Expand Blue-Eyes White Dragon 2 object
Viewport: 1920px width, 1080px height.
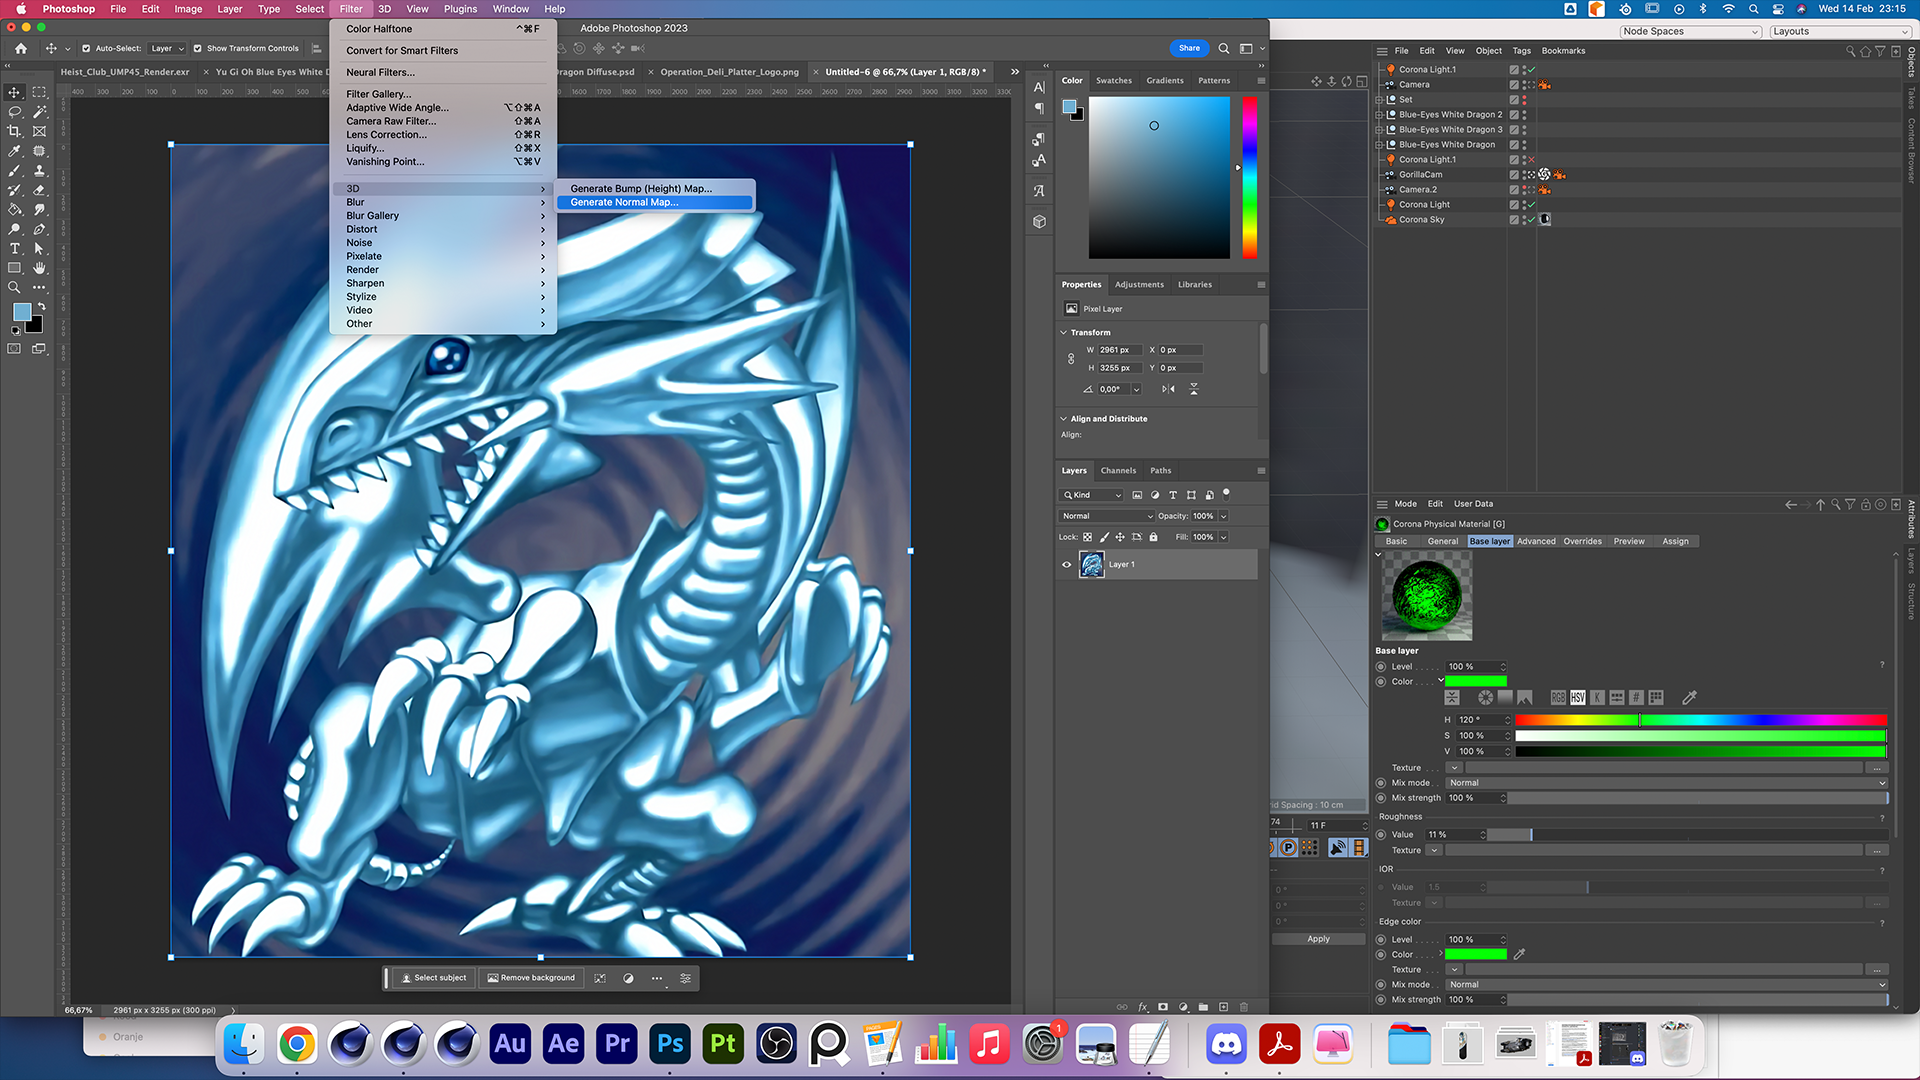click(x=1379, y=115)
